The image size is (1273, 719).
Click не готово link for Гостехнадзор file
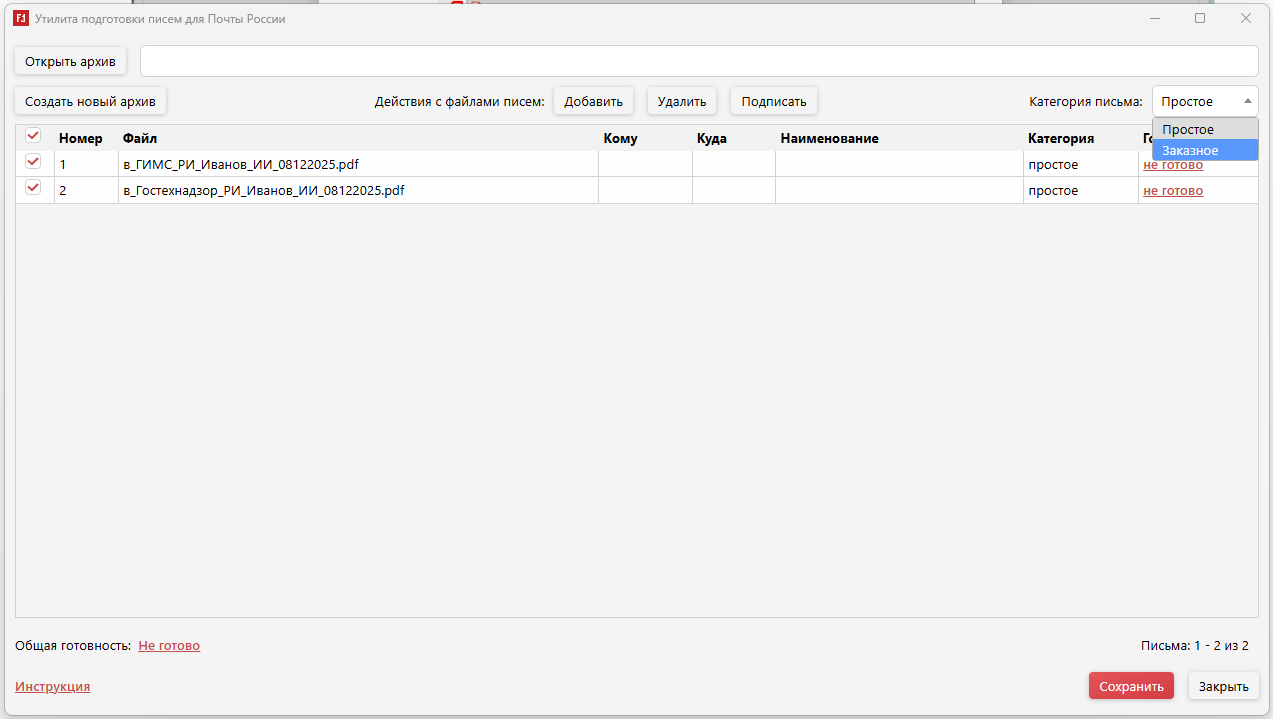click(x=1173, y=190)
